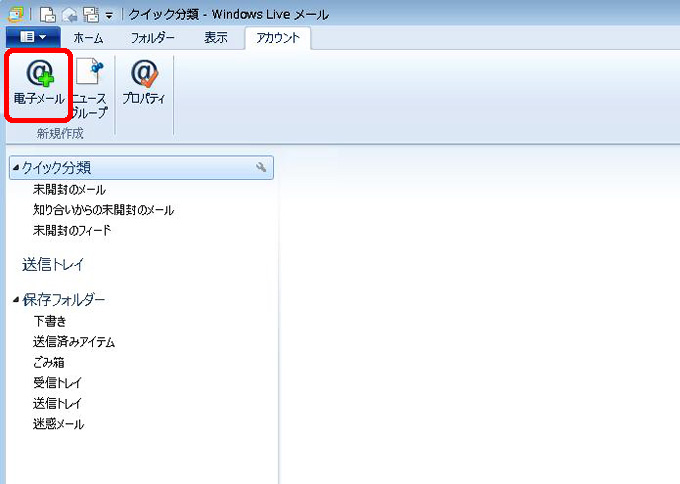Open account プロパティ

click(x=144, y=83)
